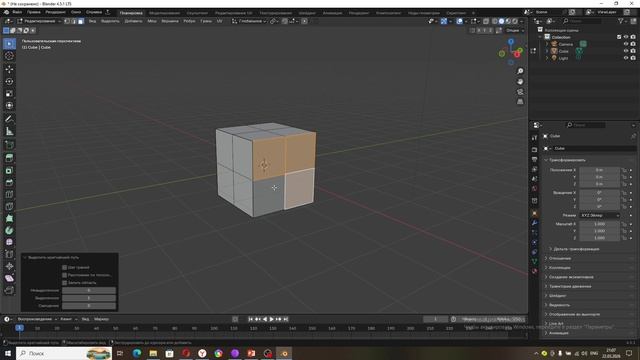
Task: Open the 'XYZ Эйлер' rotation mode dropdown
Action: pyautogui.click(x=600, y=215)
